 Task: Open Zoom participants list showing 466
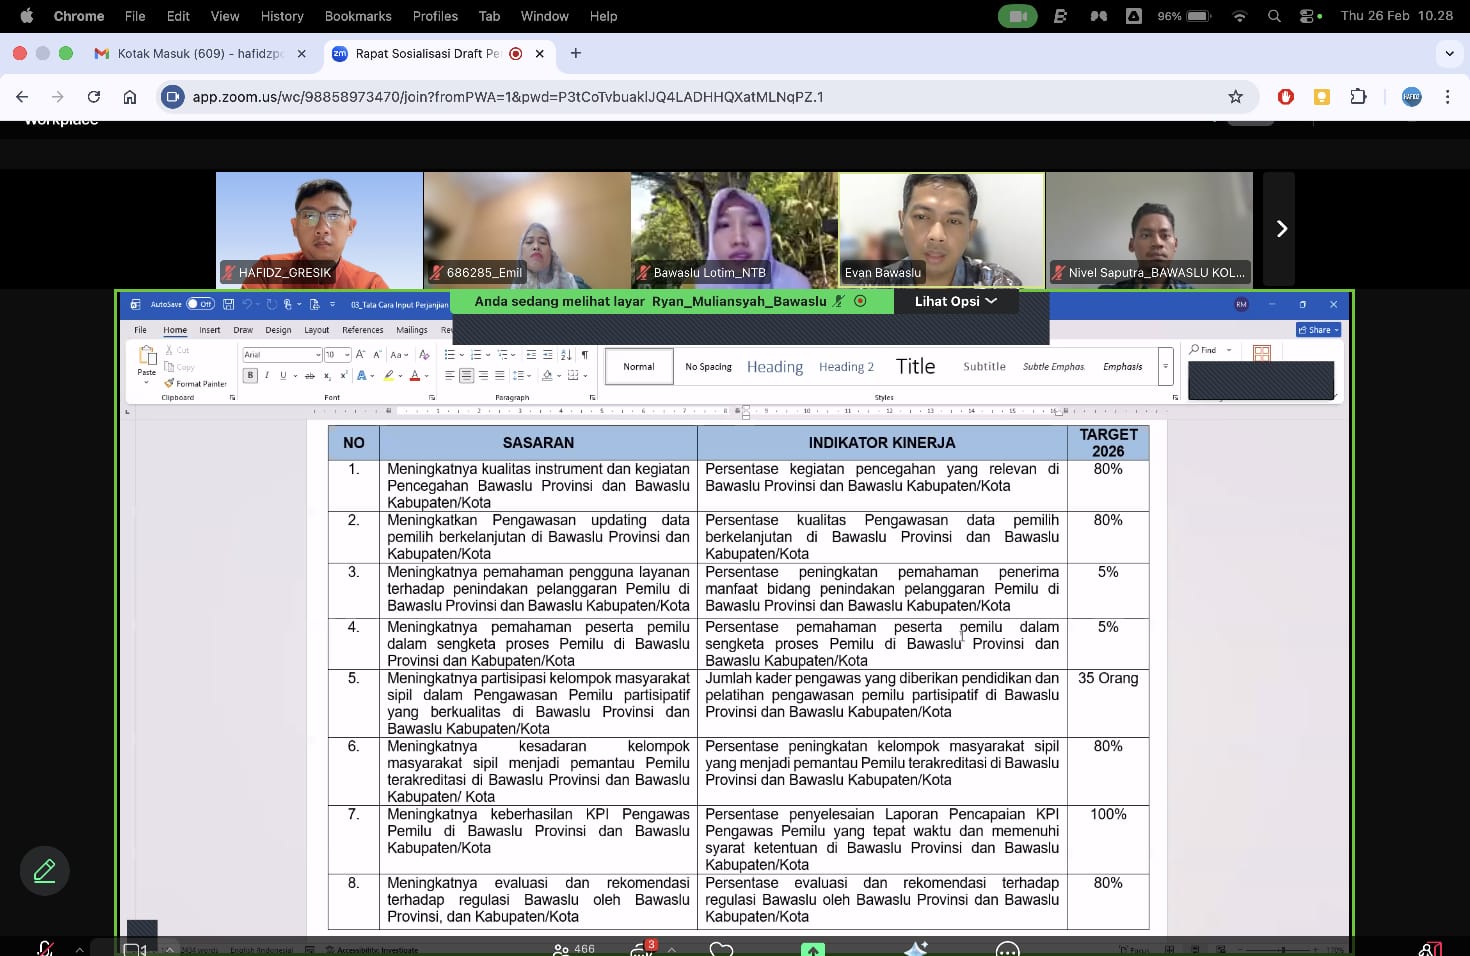point(573,948)
